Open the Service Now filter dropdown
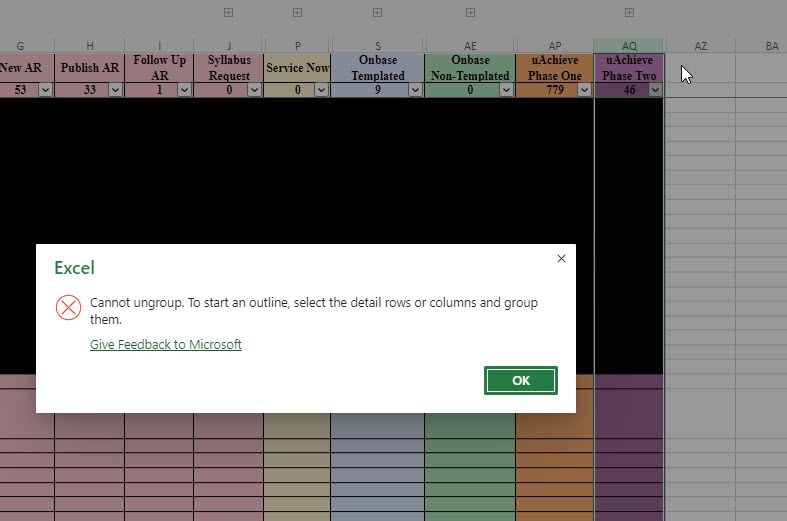787x521 pixels. pos(321,90)
